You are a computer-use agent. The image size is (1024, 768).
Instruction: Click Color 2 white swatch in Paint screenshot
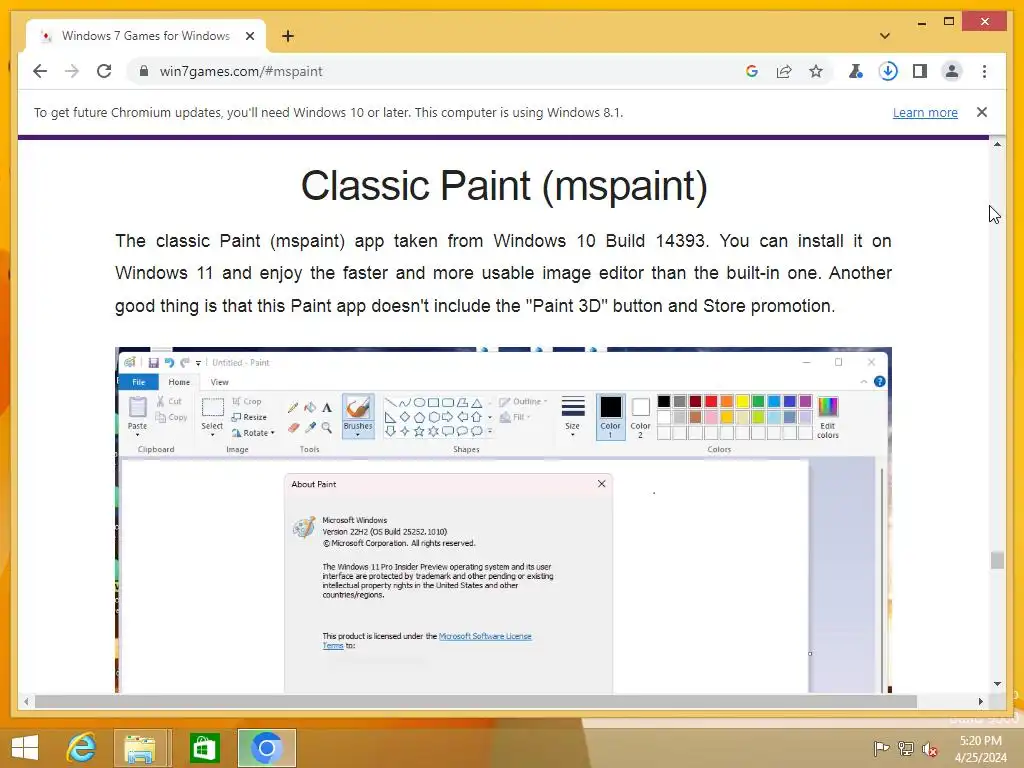[x=641, y=408]
